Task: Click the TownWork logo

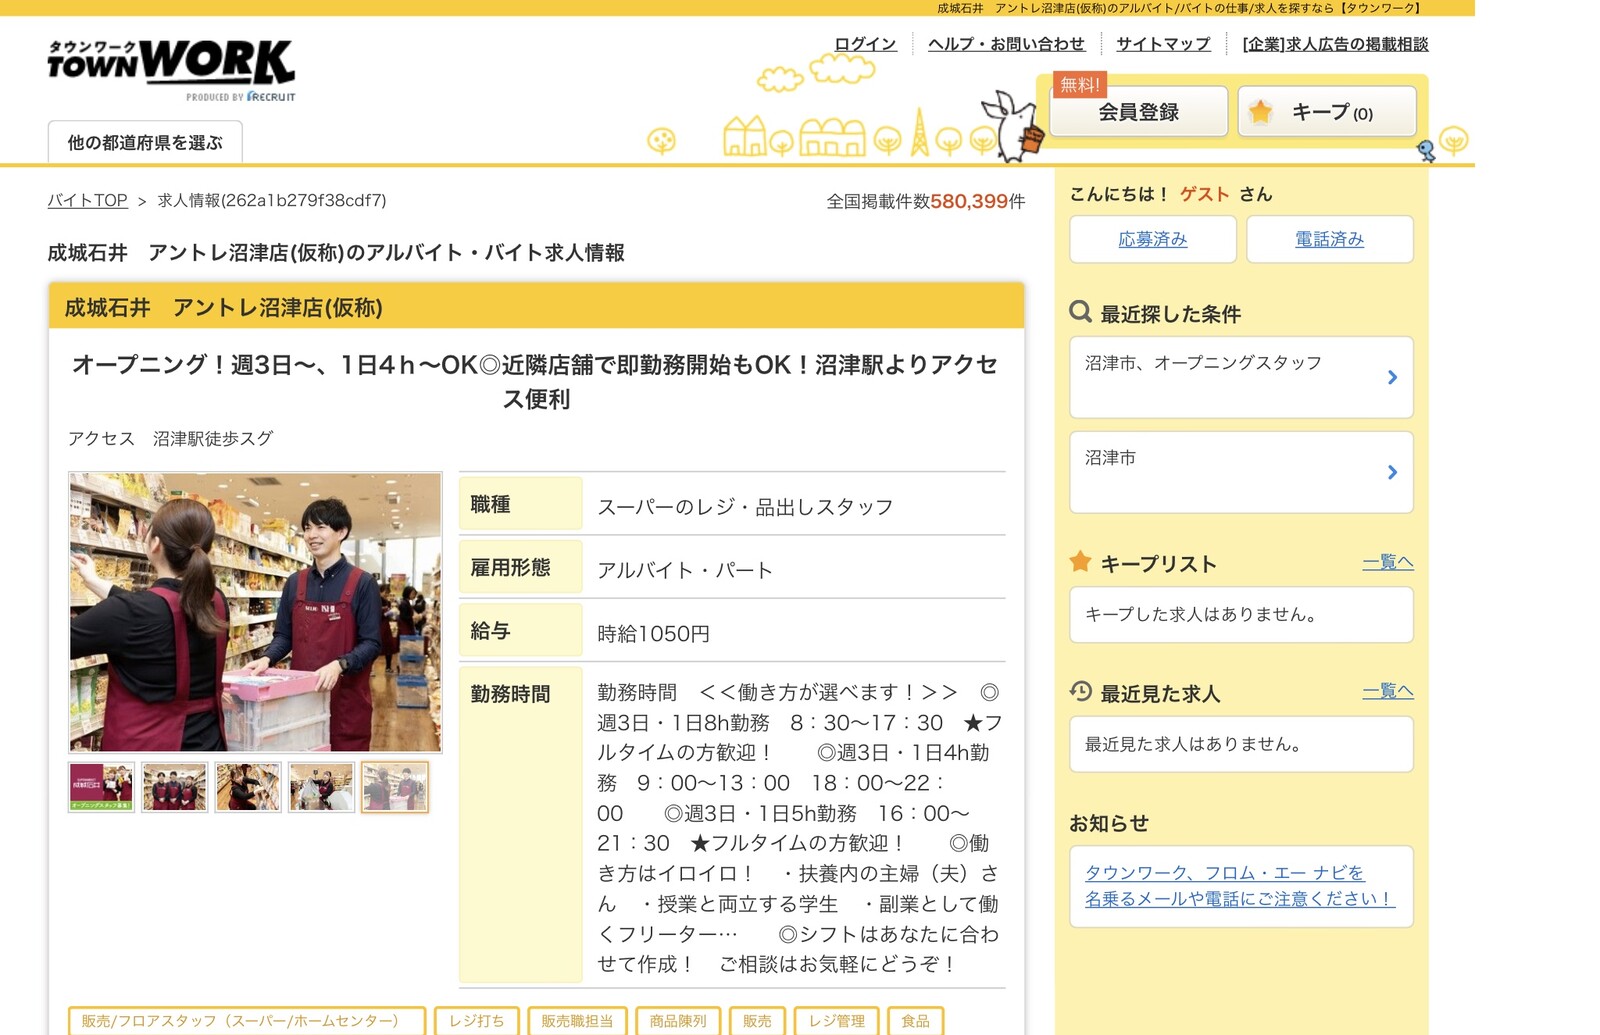Action: [x=171, y=69]
